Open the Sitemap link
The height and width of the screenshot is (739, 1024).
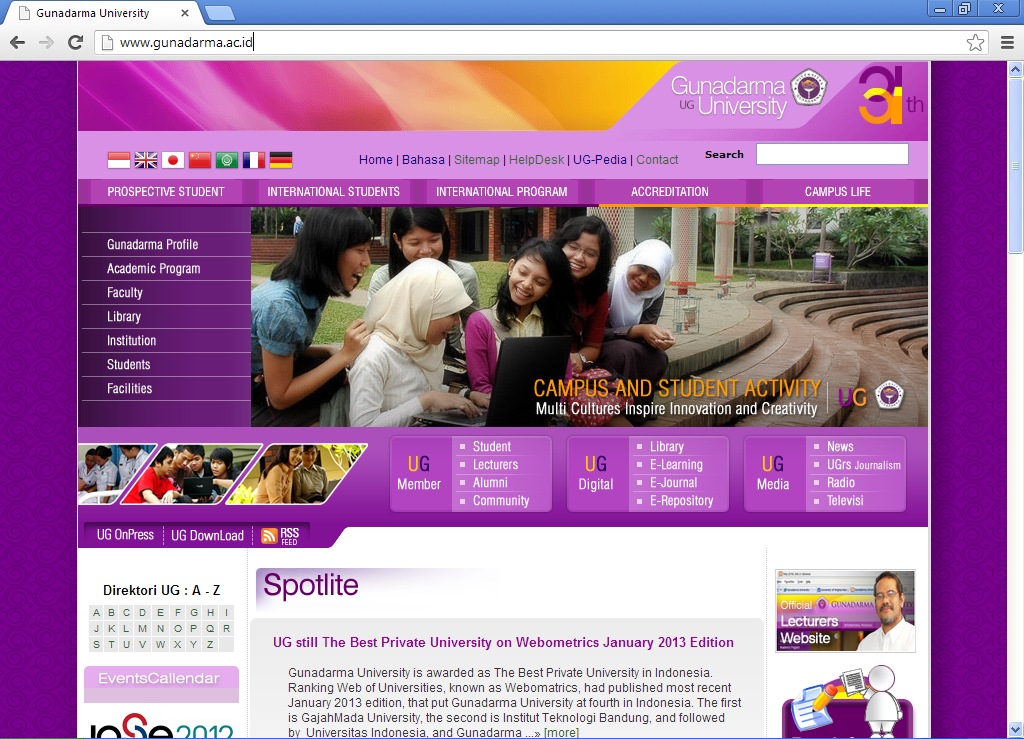pyautogui.click(x=477, y=160)
